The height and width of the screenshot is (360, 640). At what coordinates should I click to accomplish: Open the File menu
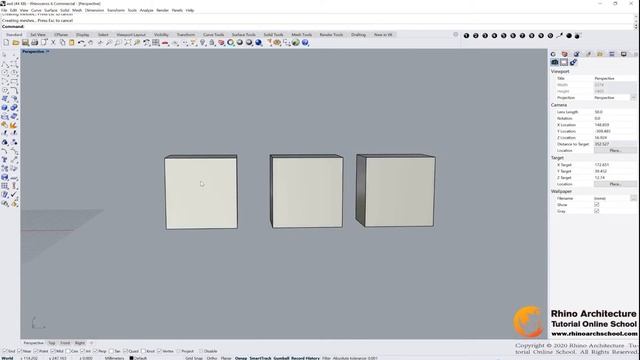coord(4,10)
